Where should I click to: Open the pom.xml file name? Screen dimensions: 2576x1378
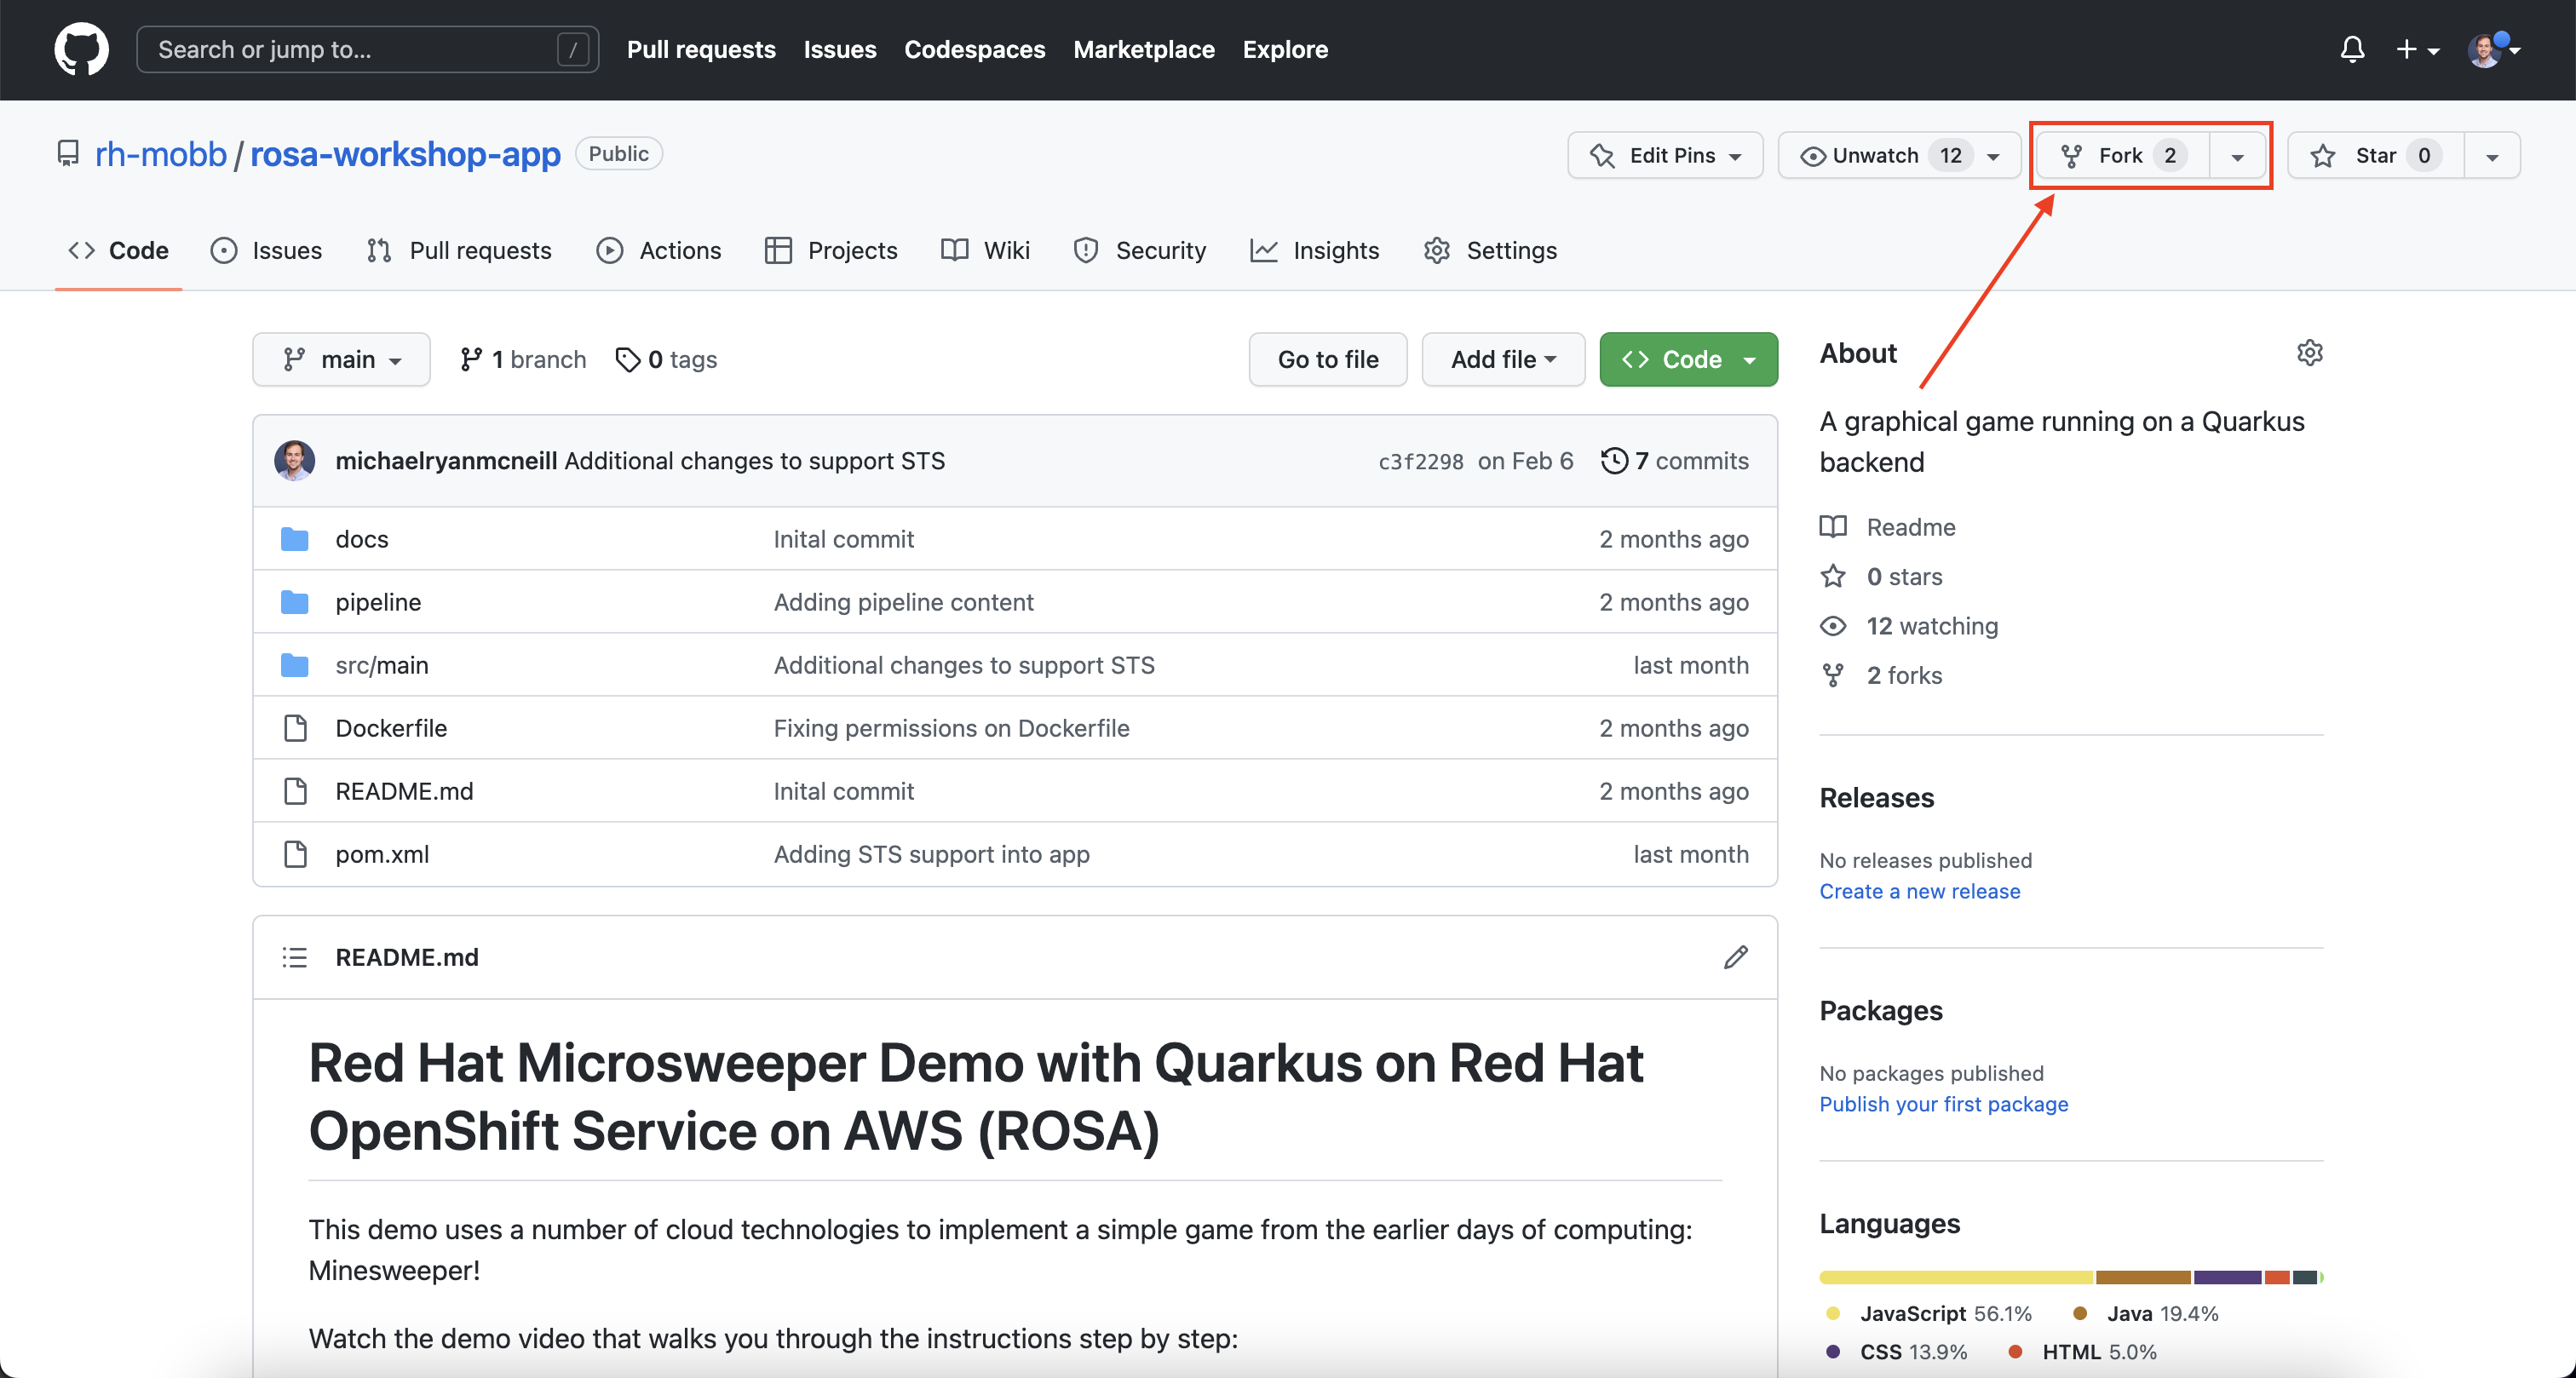pos(382,854)
